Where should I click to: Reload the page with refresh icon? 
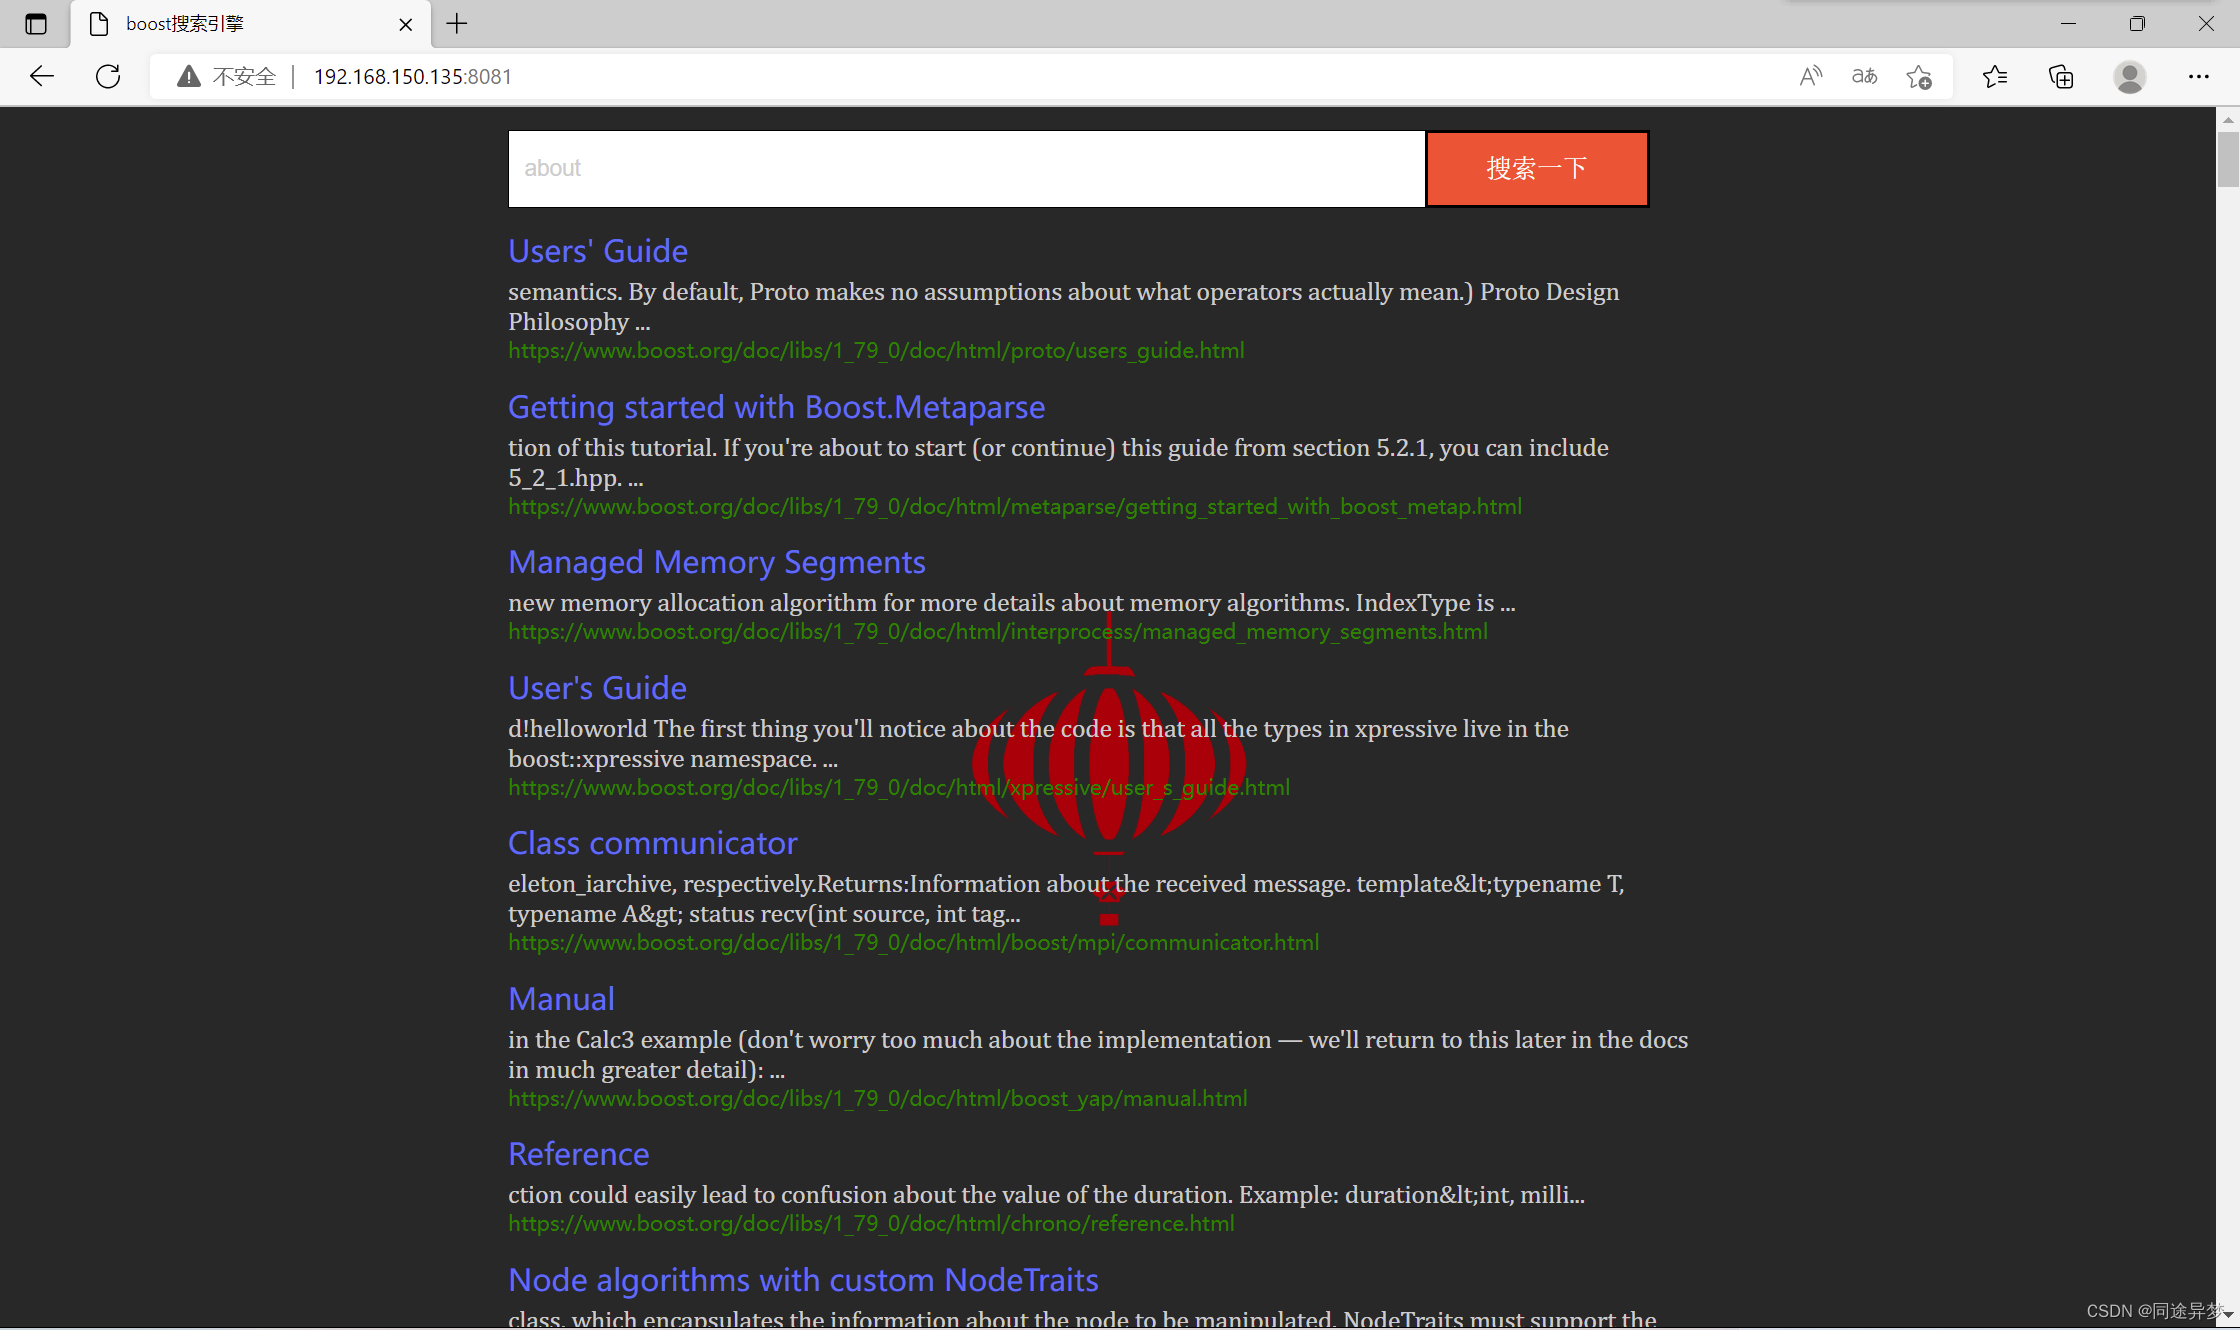pyautogui.click(x=108, y=76)
